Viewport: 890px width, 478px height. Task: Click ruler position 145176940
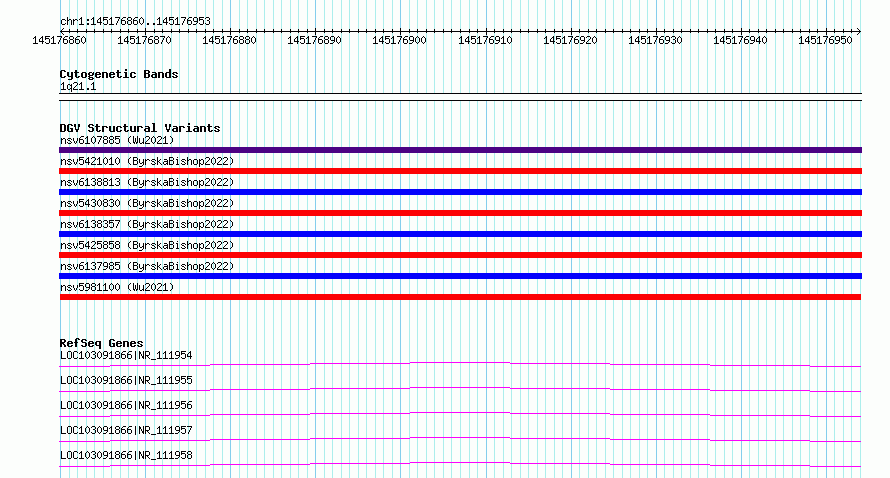point(740,40)
